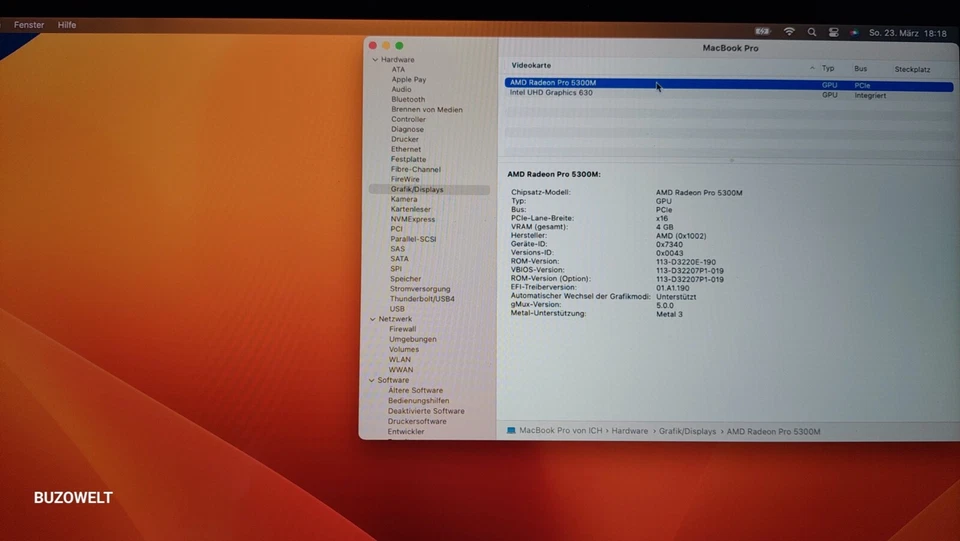Click Grafik/Displays in the path bar
960x541 pixels.
tap(687, 431)
